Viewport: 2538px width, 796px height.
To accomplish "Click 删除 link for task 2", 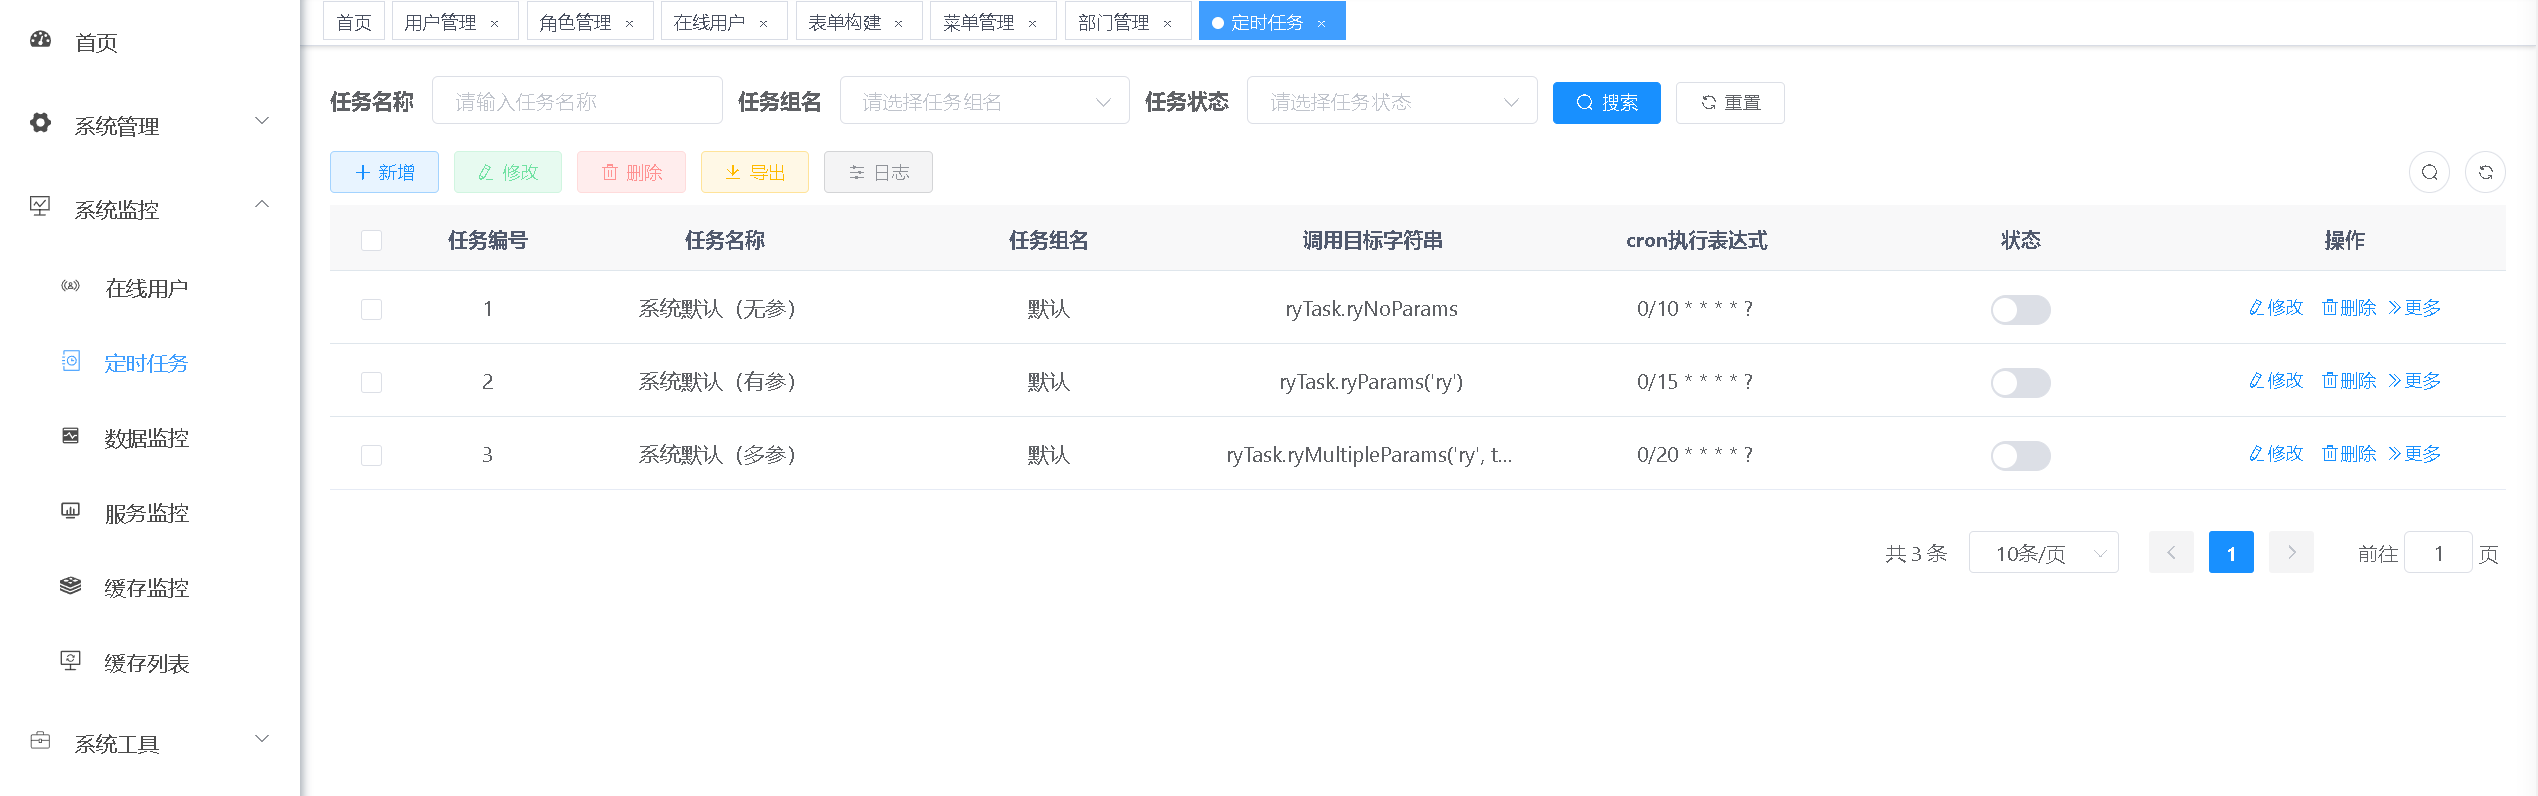I will pyautogui.click(x=2349, y=381).
